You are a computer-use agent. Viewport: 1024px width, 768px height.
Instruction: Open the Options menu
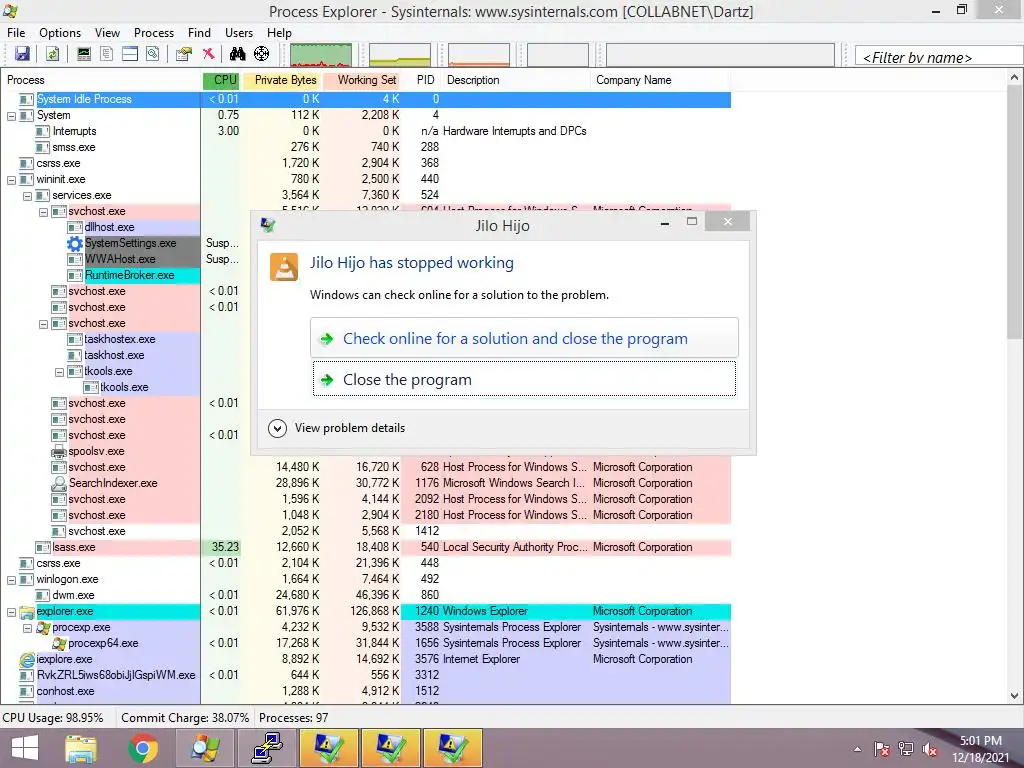pos(60,33)
